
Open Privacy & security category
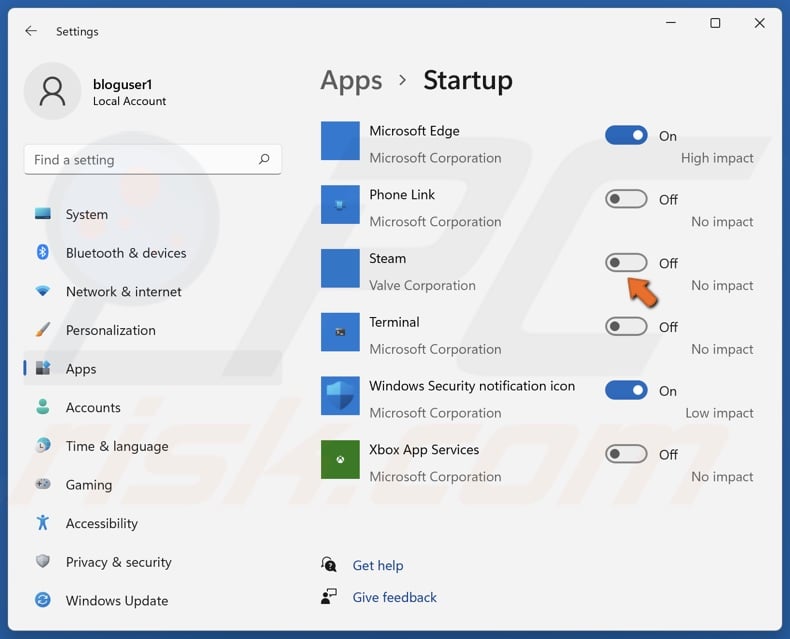[153, 562]
